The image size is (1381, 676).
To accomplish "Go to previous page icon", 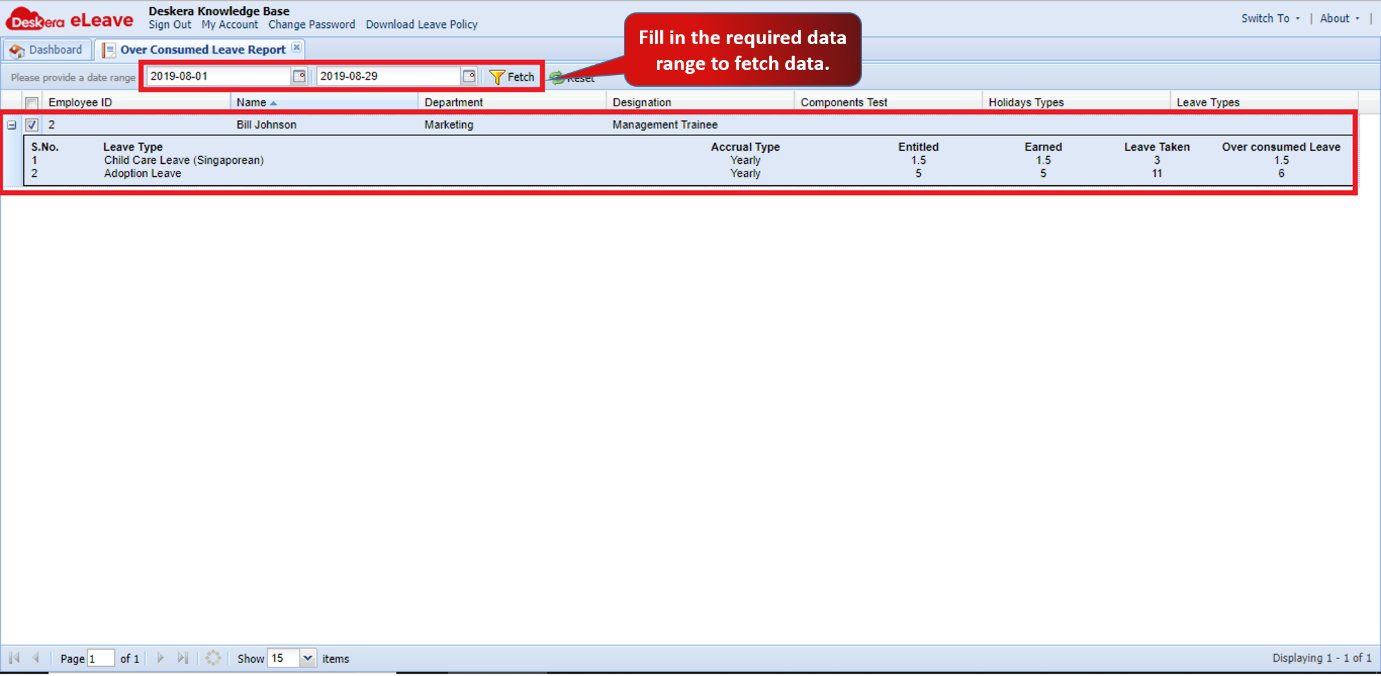I will click(36, 658).
